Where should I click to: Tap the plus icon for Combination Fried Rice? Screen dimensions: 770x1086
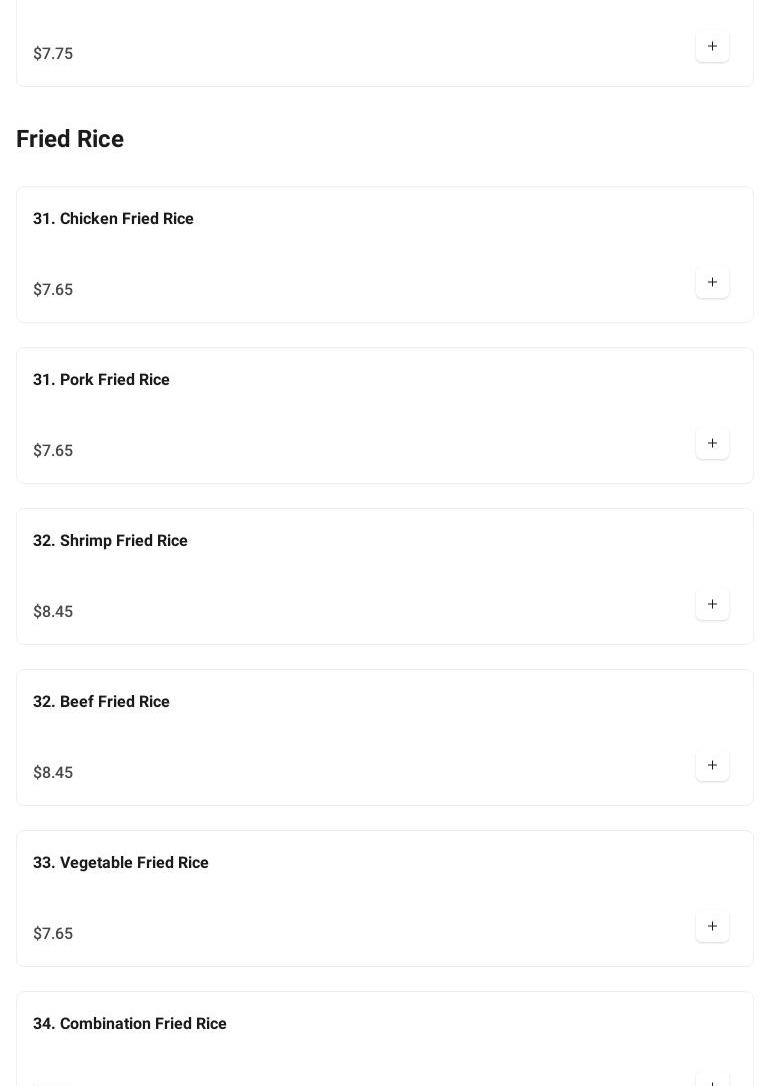click(712, 1080)
